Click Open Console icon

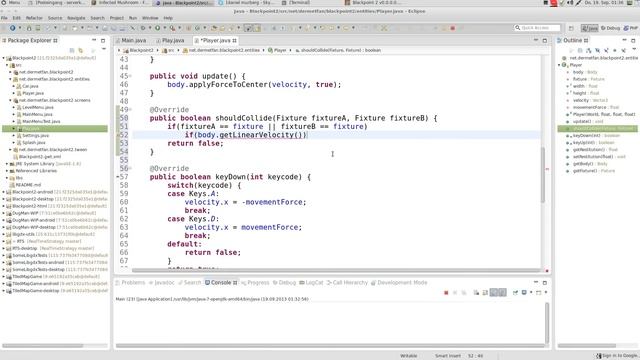click(x=539, y=293)
